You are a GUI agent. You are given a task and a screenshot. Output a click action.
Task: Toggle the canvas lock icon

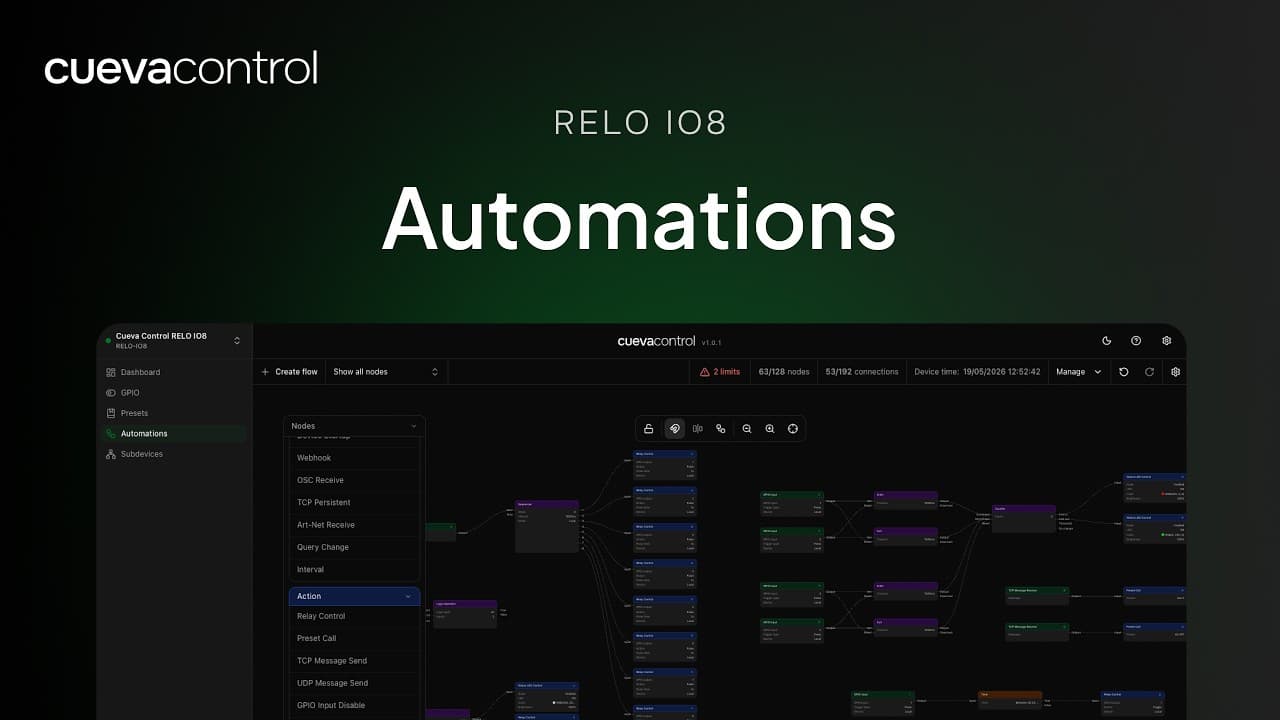(648, 429)
